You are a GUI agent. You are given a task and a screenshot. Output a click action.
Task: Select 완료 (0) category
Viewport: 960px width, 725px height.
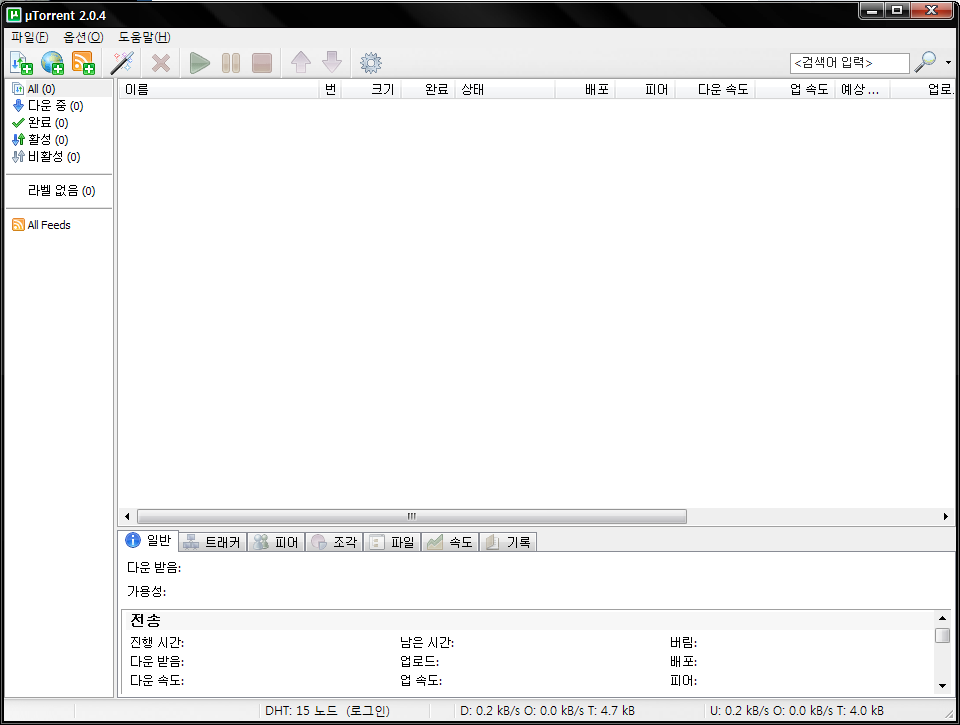[40, 123]
